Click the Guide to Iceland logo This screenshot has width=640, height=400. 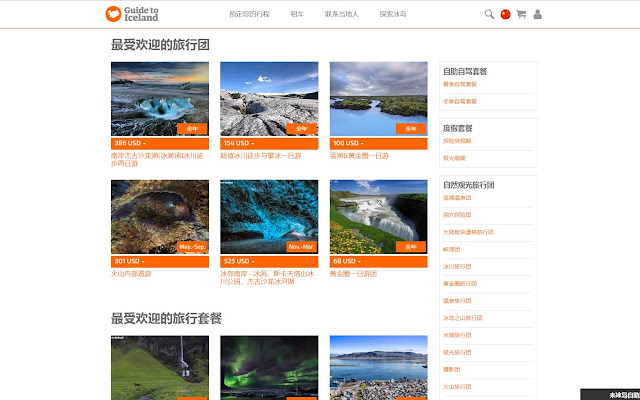pos(131,14)
